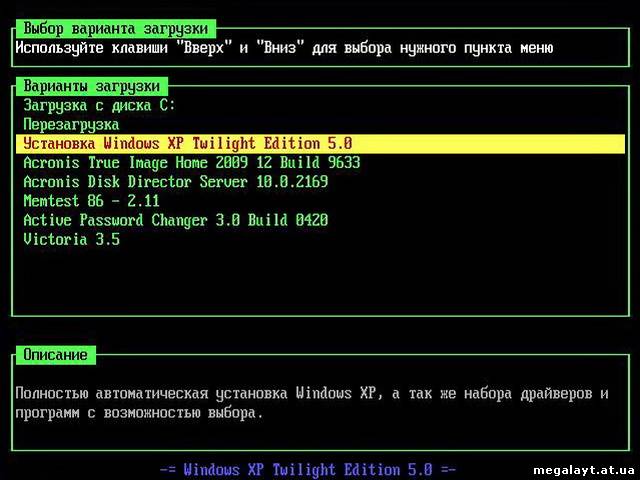Select 'Загрузка с диска C:' boot option

click(99, 105)
